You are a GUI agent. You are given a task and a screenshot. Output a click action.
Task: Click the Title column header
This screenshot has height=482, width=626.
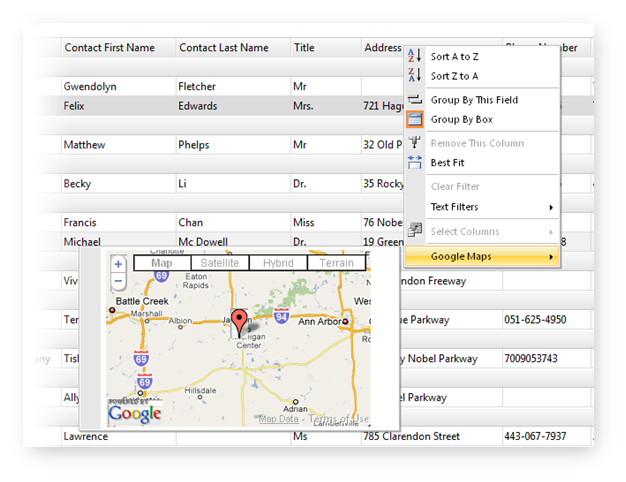[326, 48]
